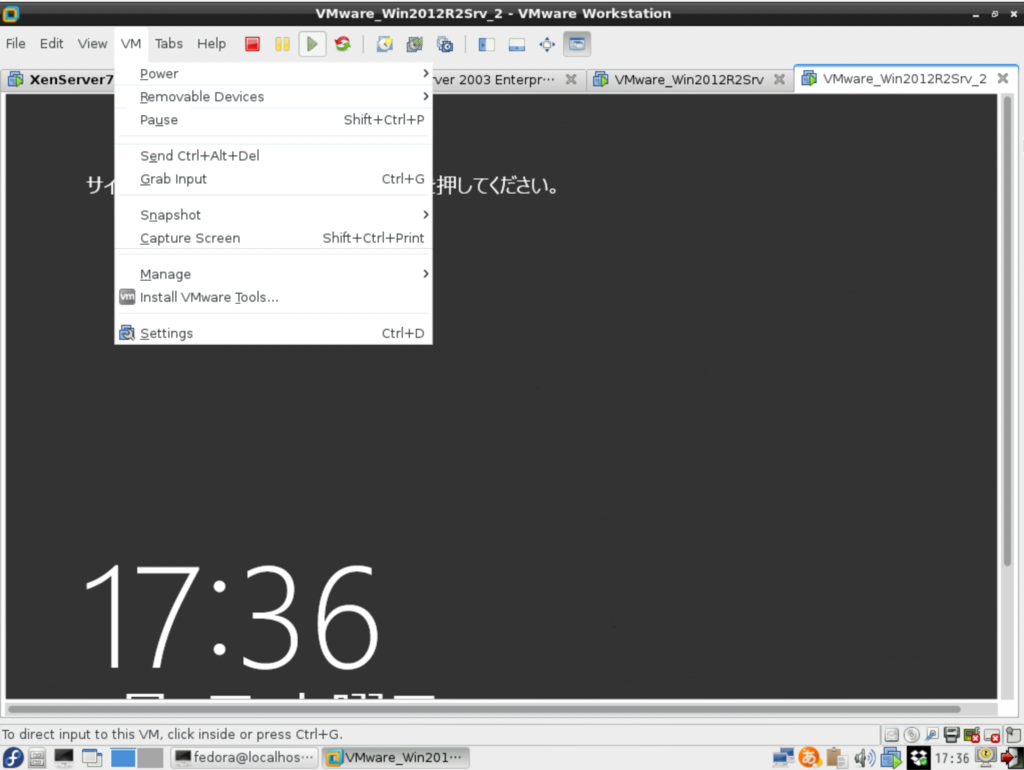Click the VMware Workstation tray icon
Viewport: 1024px width, 770px height.
(891, 758)
